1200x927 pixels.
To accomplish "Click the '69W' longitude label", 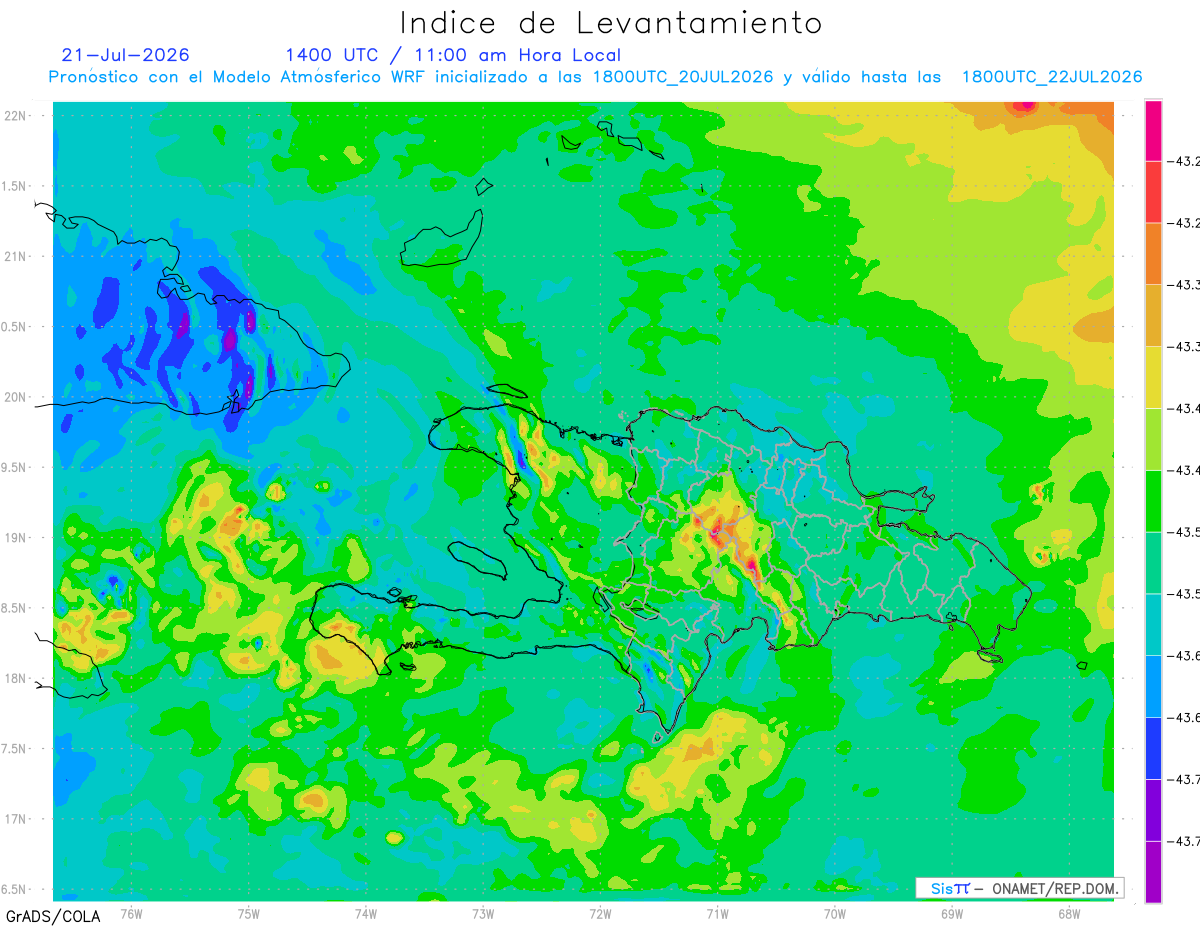I will click(952, 914).
